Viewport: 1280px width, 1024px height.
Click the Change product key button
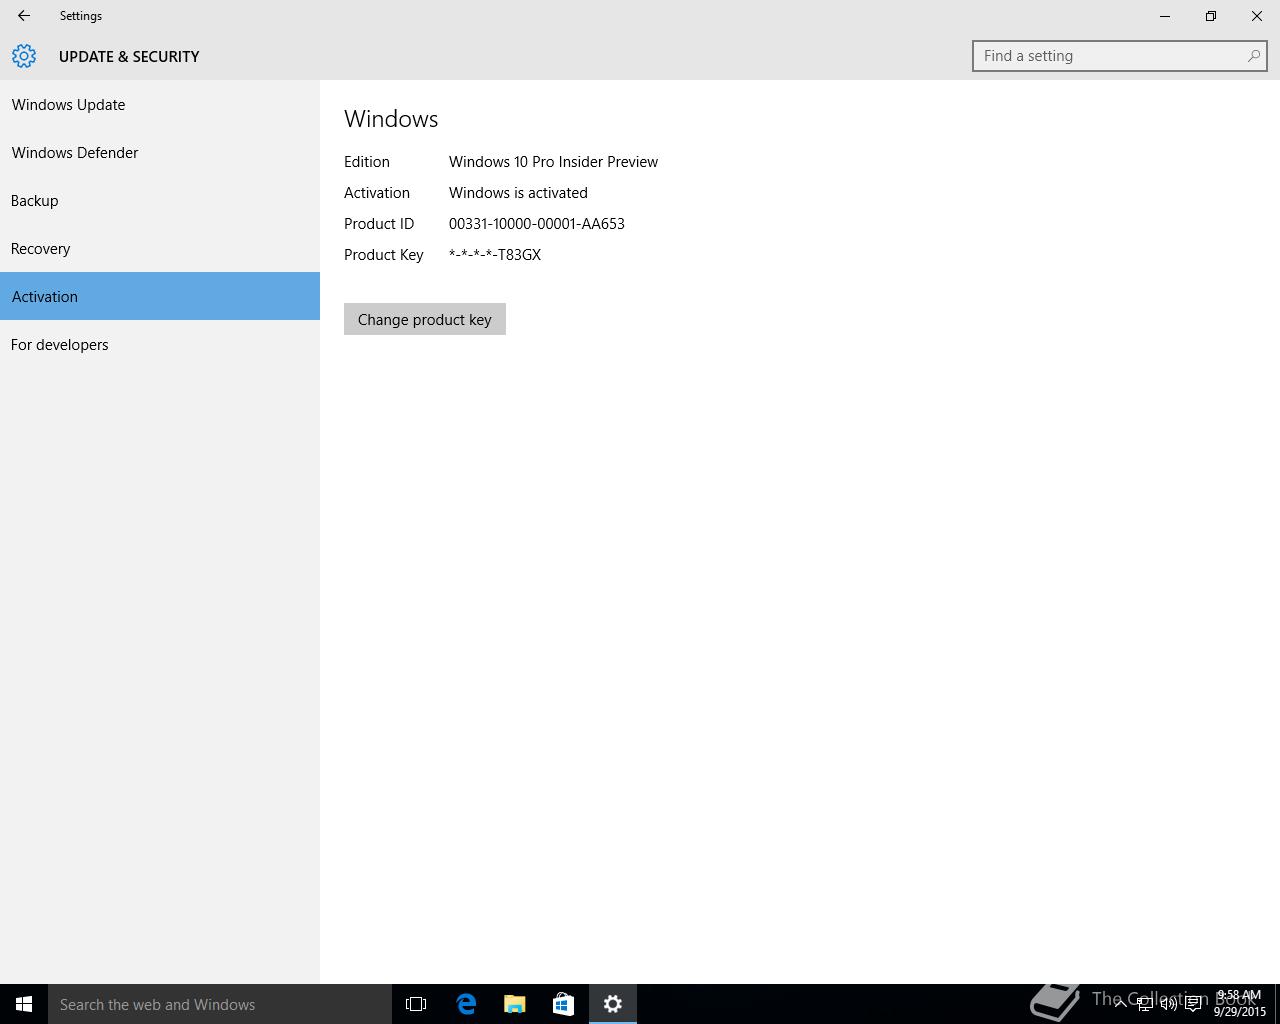[425, 319]
